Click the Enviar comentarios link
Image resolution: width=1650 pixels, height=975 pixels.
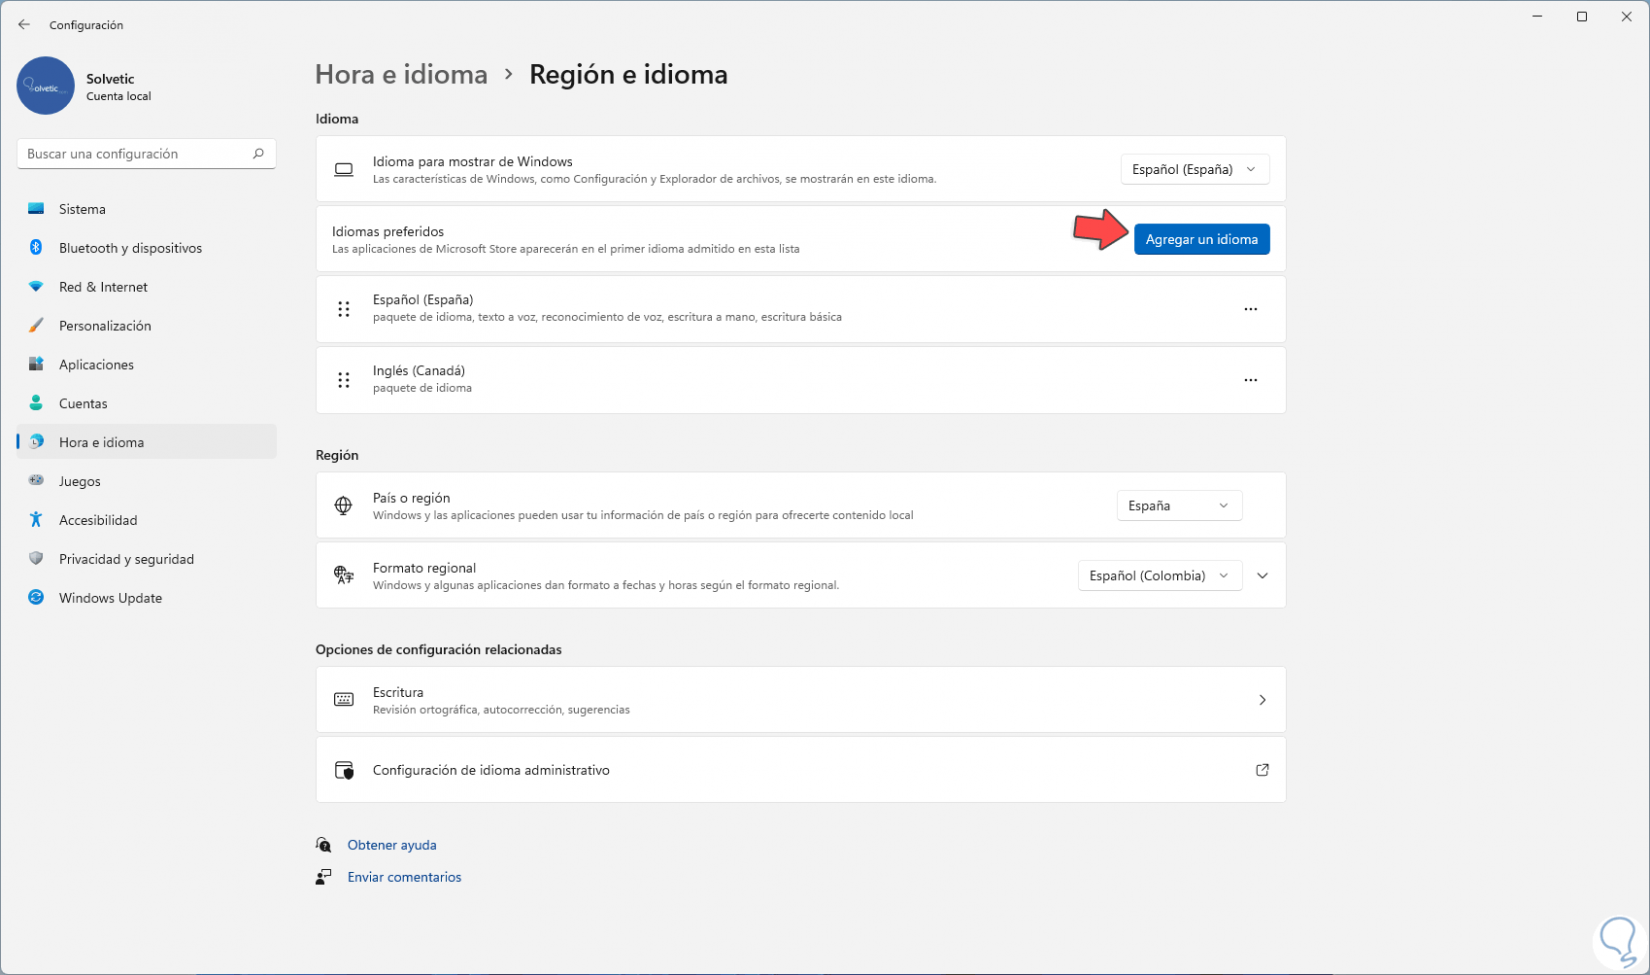[x=404, y=877]
